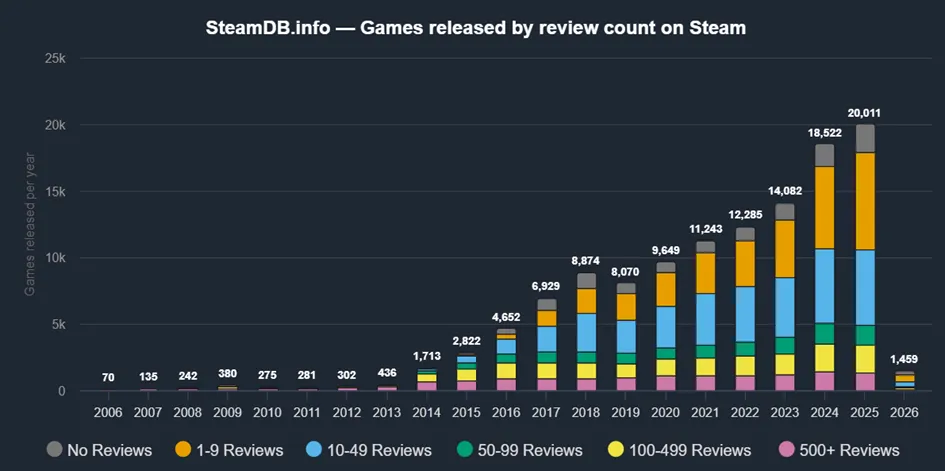The image size is (945, 471).
Task: Select the 2018 bar's blue segment
Action: pos(586,332)
